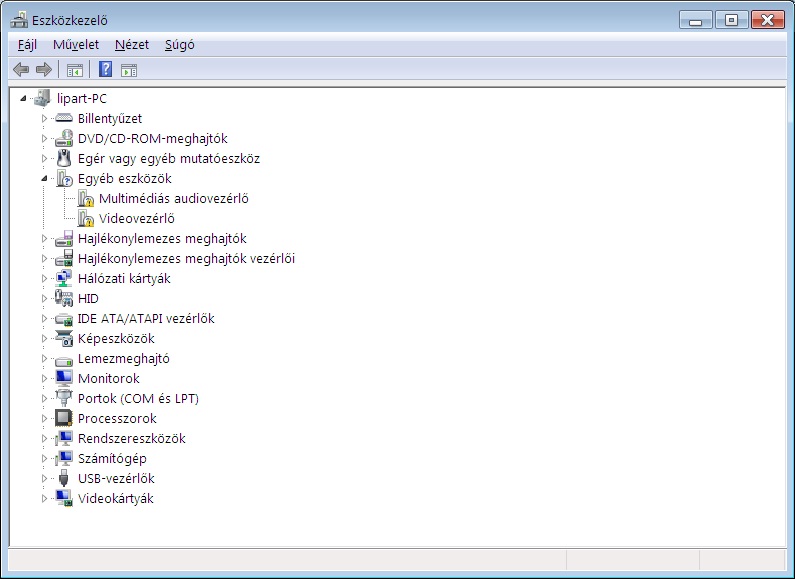The height and width of the screenshot is (579, 795).
Task: Click the show/hide console tree toolbar icon
Action: [75, 70]
